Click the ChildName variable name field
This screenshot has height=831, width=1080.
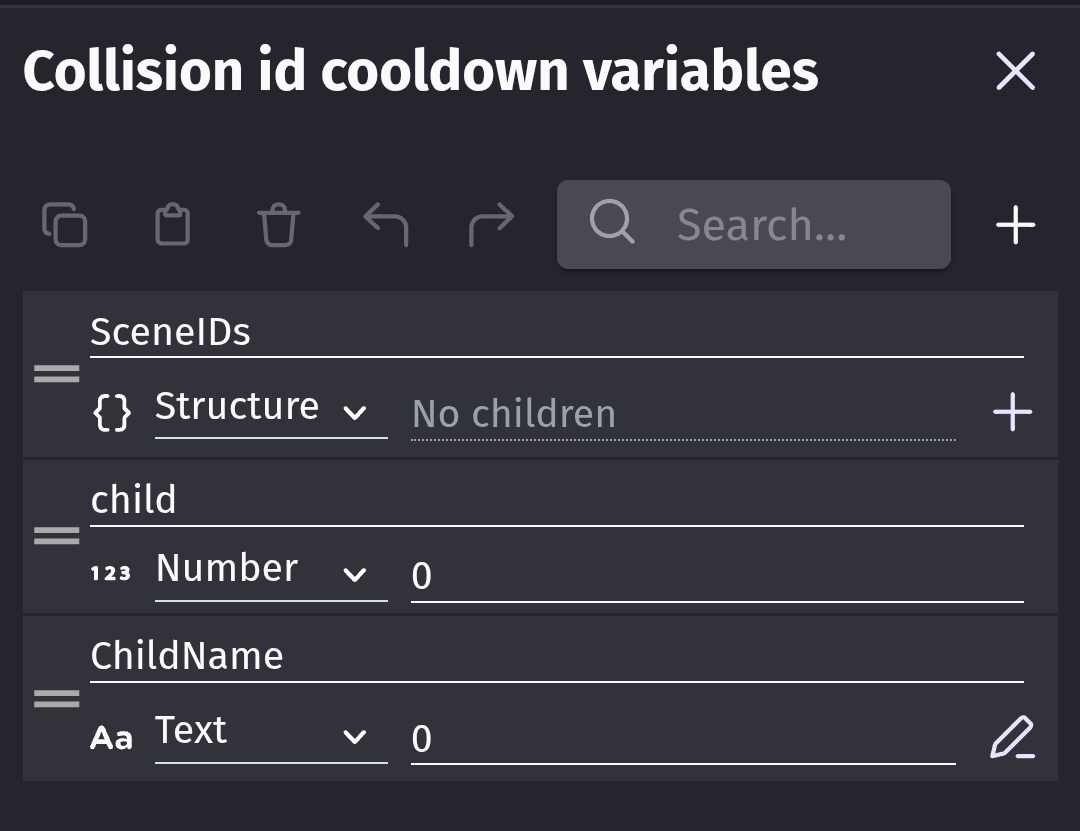556,657
